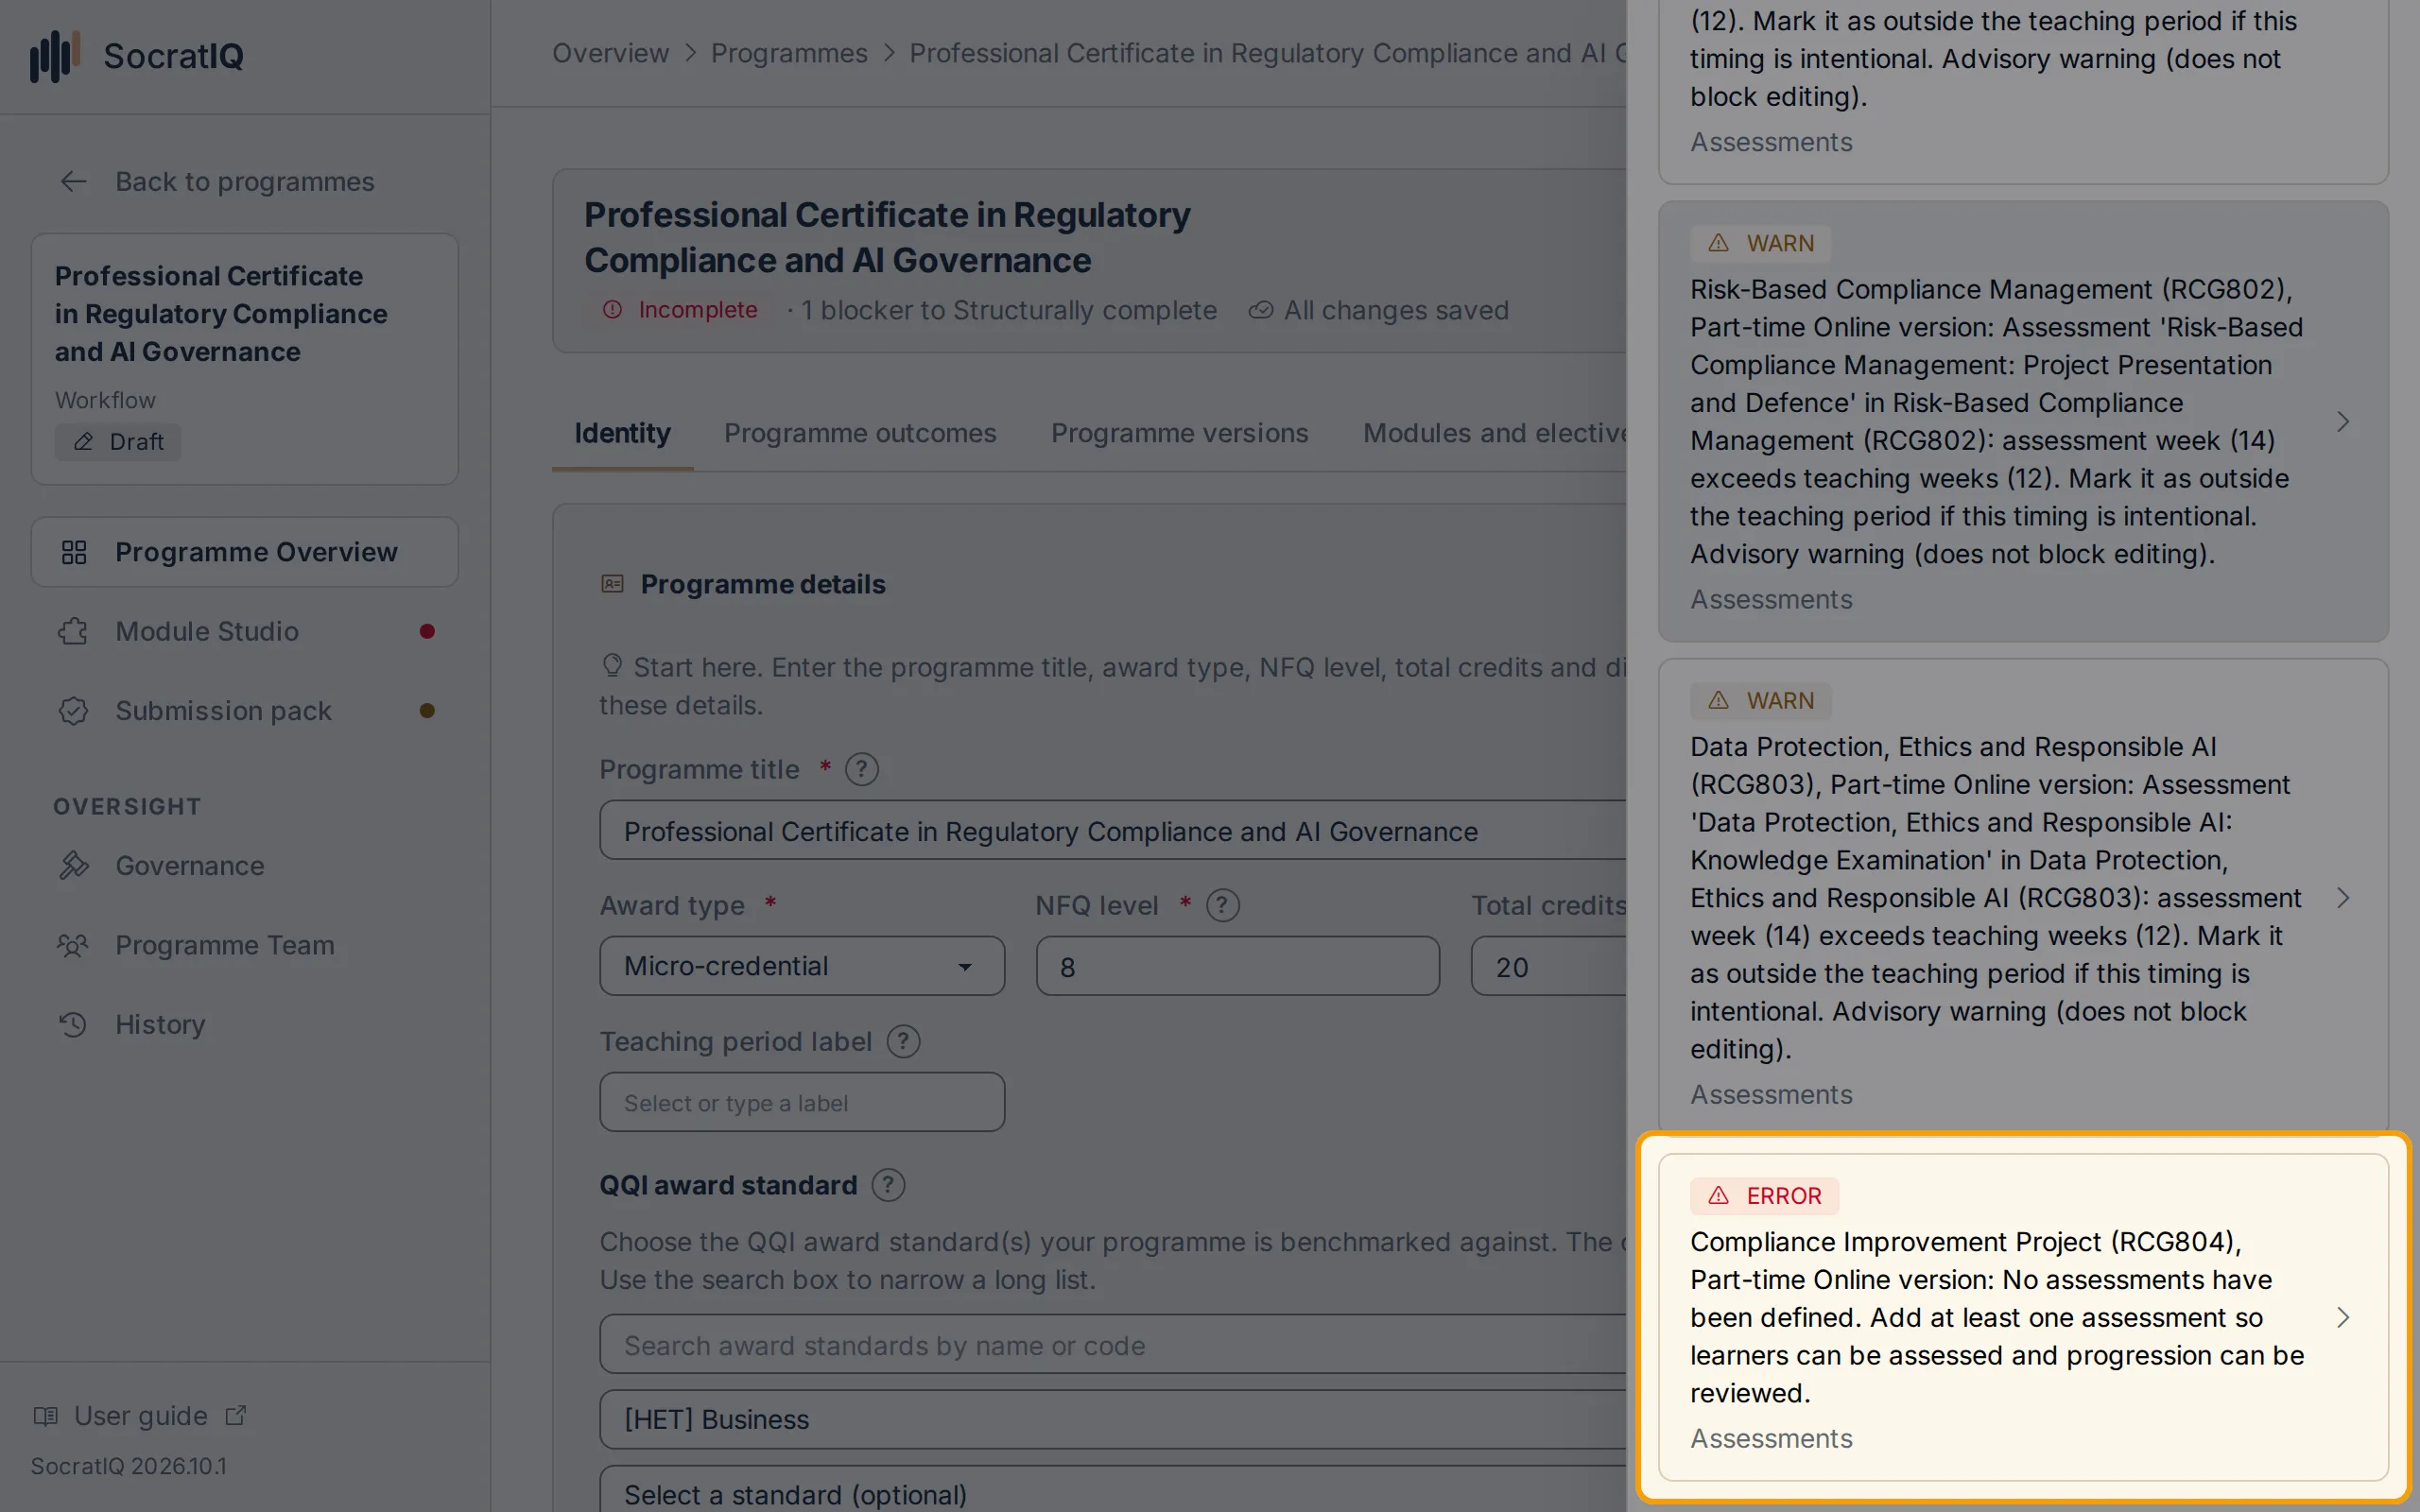Screen dimensions: 2420x1512
Task: Click the external link icon next to User guide
Action: (236, 1415)
